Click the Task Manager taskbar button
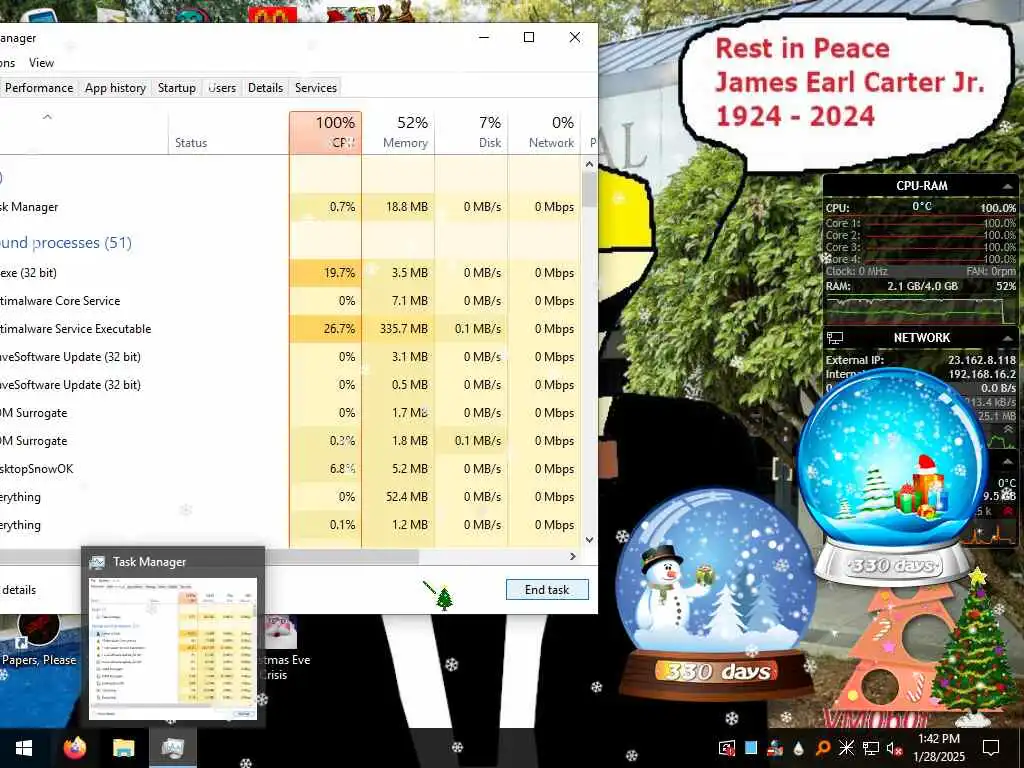Screen dimensions: 1024x768 [x=173, y=748]
